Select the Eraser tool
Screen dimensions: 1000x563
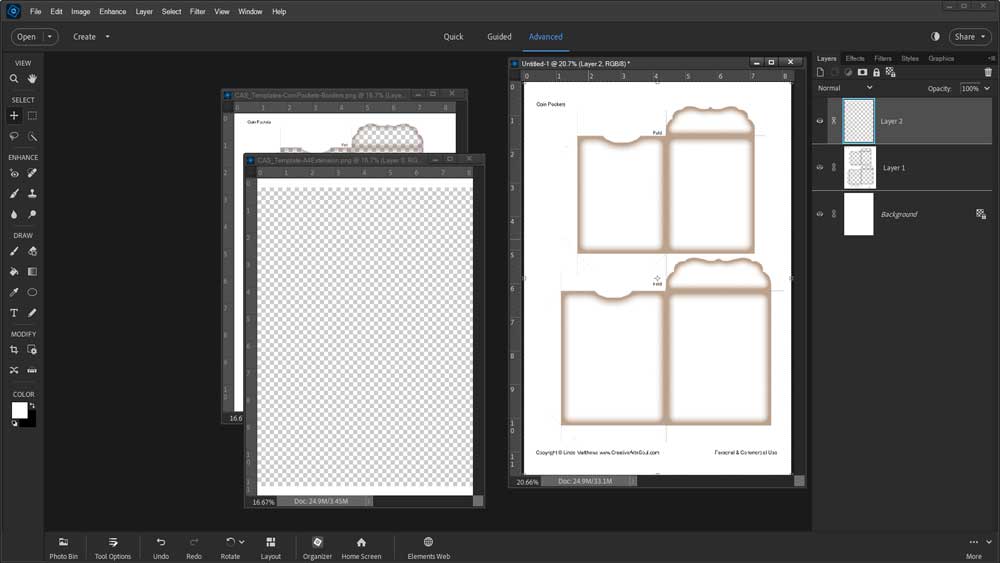[32, 251]
